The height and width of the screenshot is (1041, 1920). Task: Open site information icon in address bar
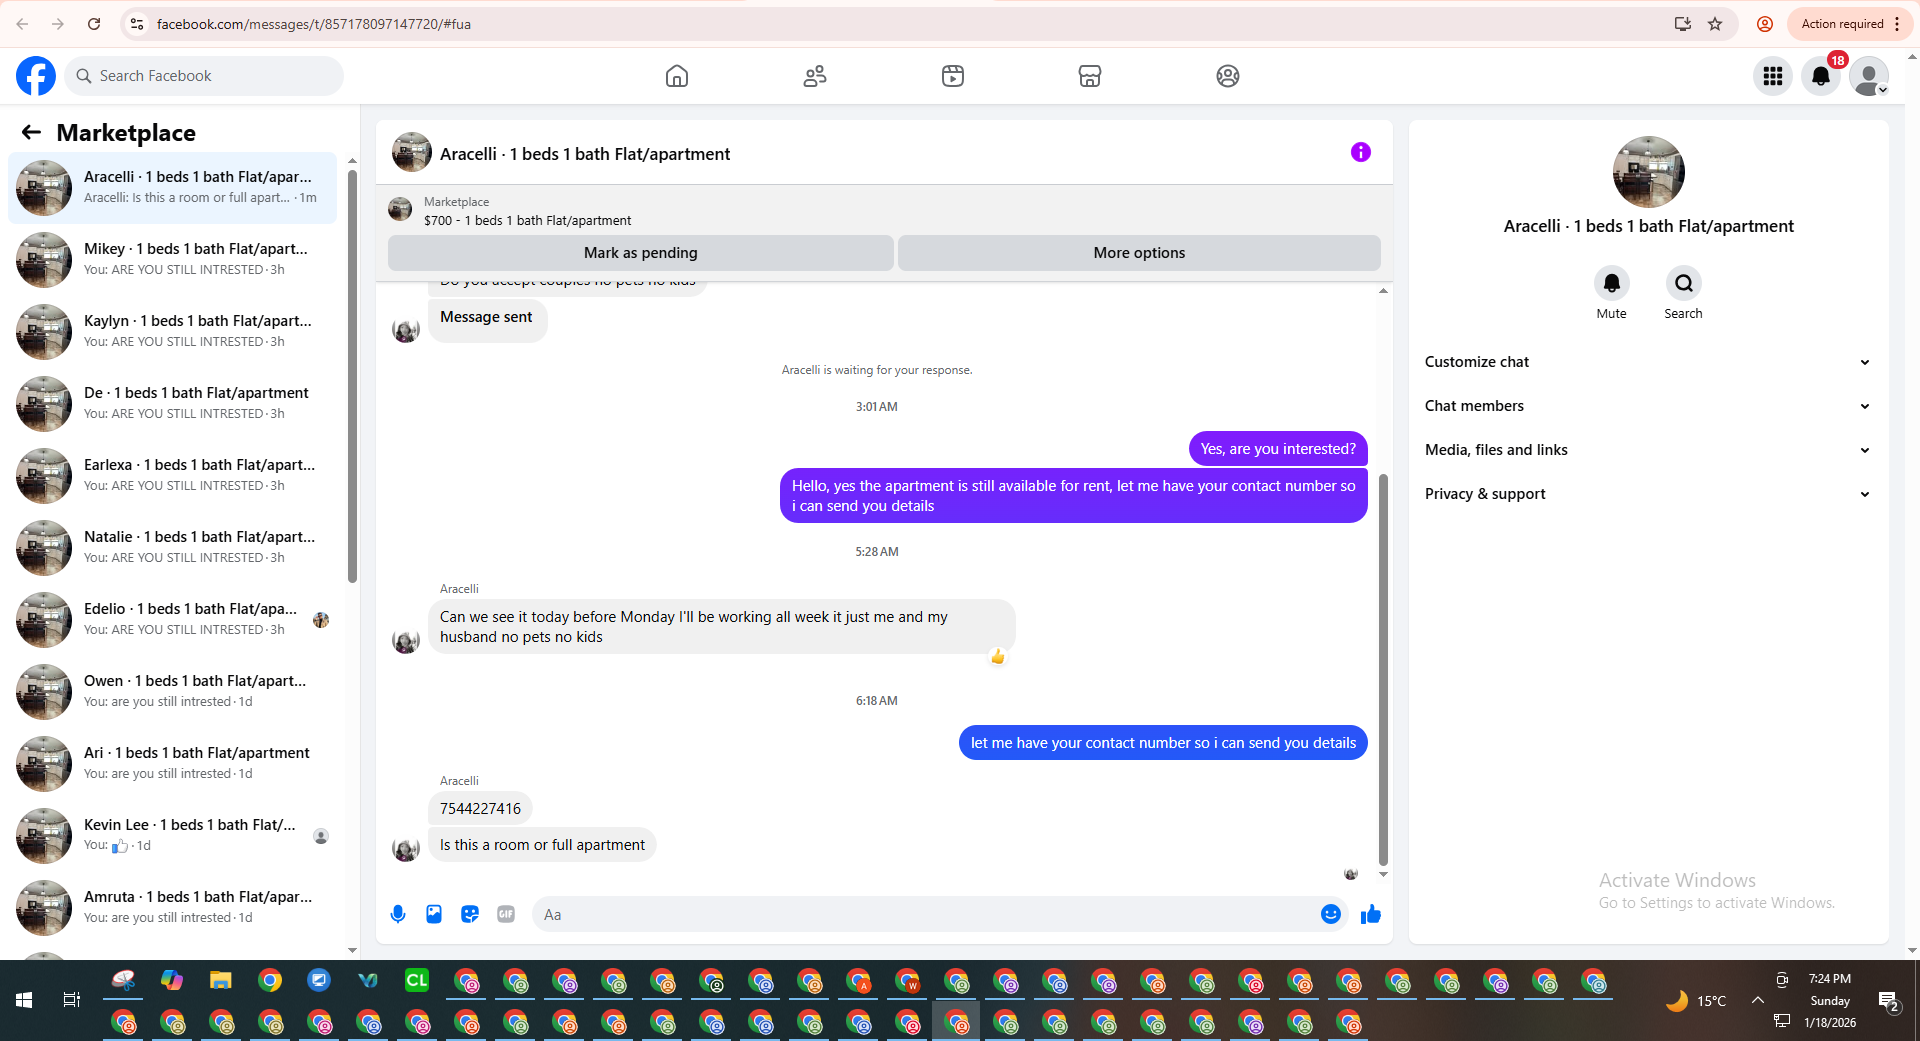pyautogui.click(x=137, y=24)
